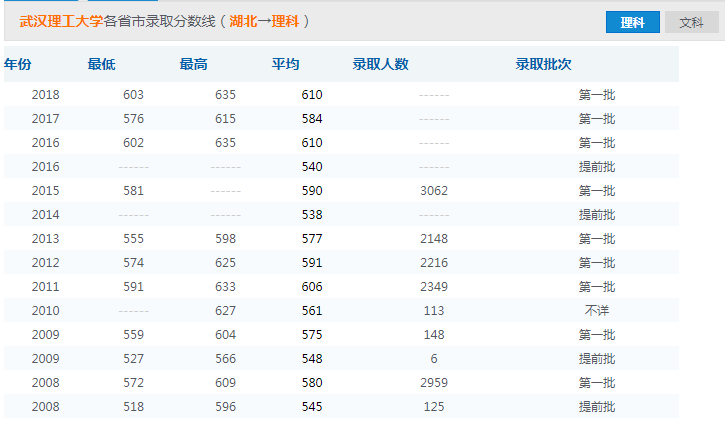
Task: Click lowest score 555 in 2013 row
Action: click(x=133, y=239)
